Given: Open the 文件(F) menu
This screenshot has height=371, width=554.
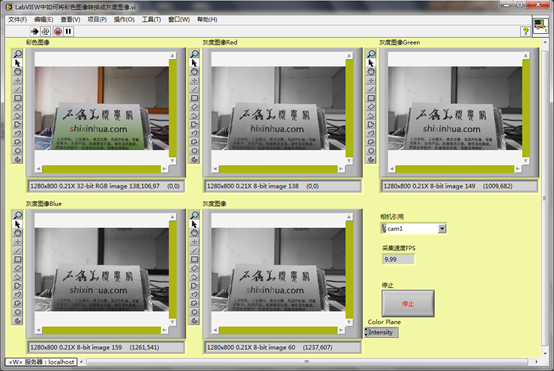Looking at the screenshot, I should coord(17,19).
